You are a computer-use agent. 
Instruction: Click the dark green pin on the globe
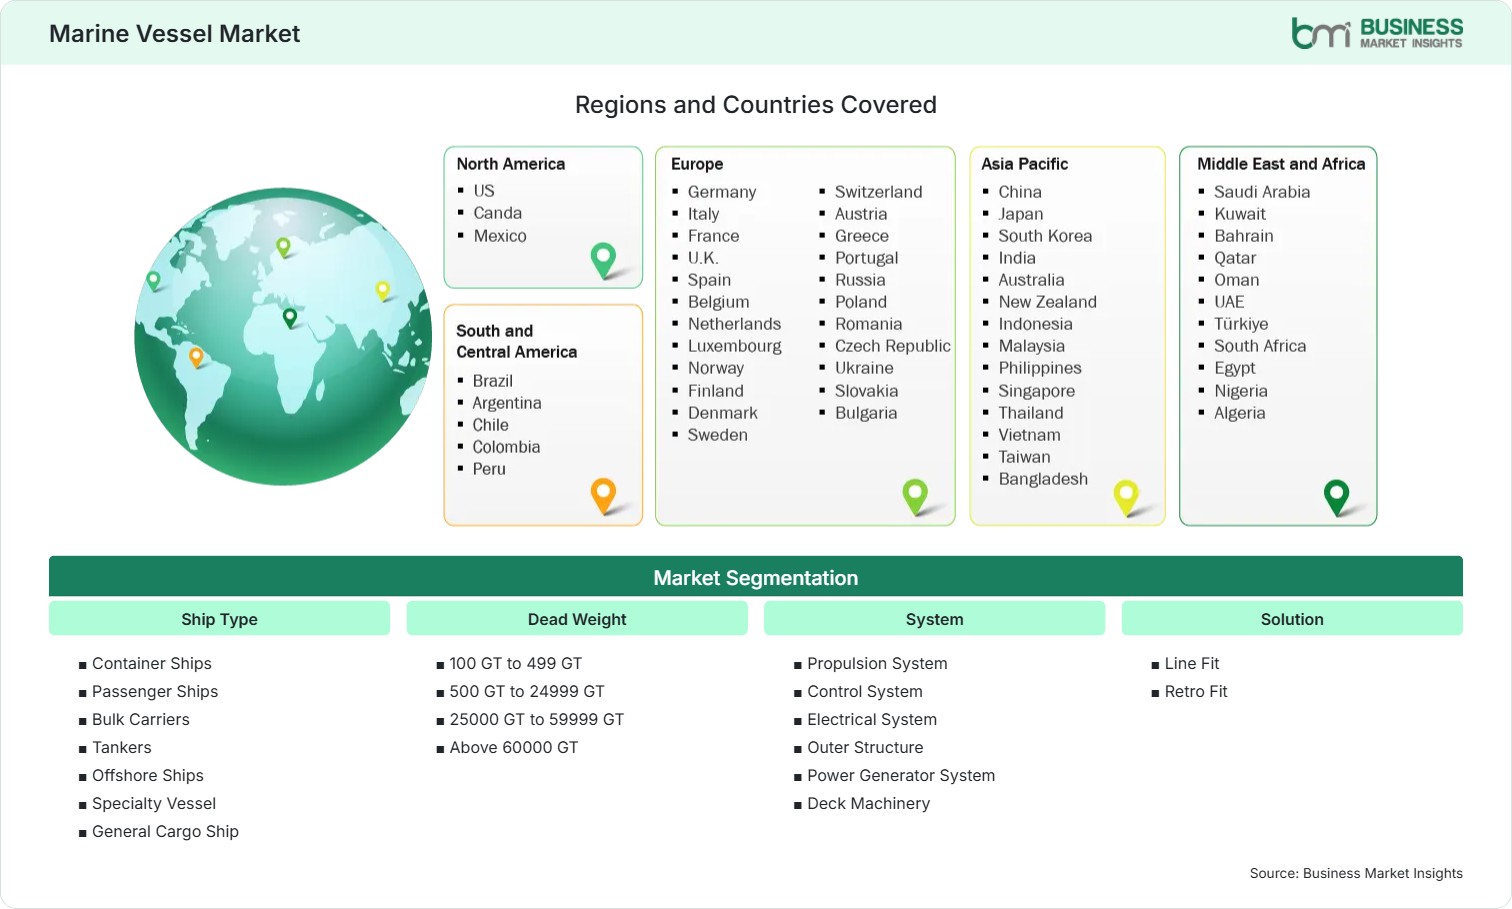(x=290, y=318)
